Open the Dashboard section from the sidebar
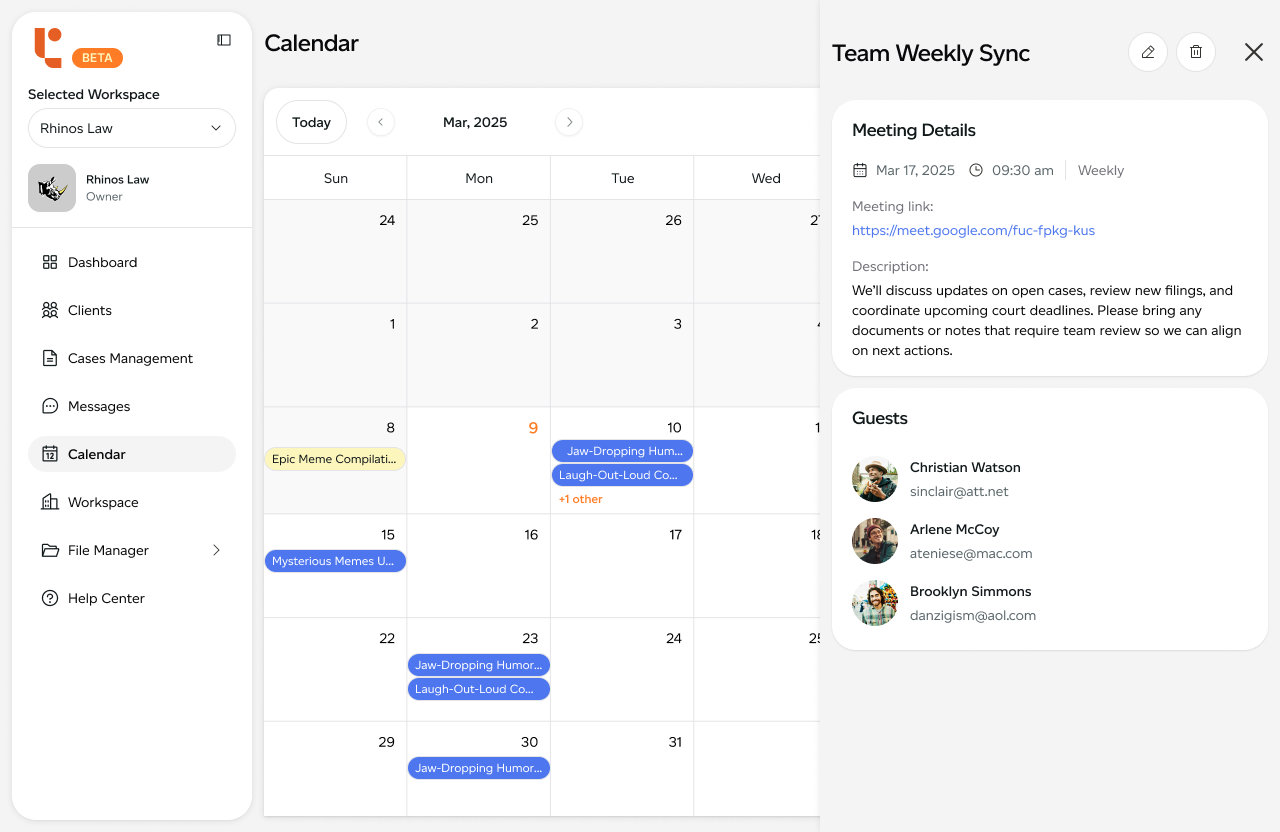The image size is (1280, 832). point(102,262)
